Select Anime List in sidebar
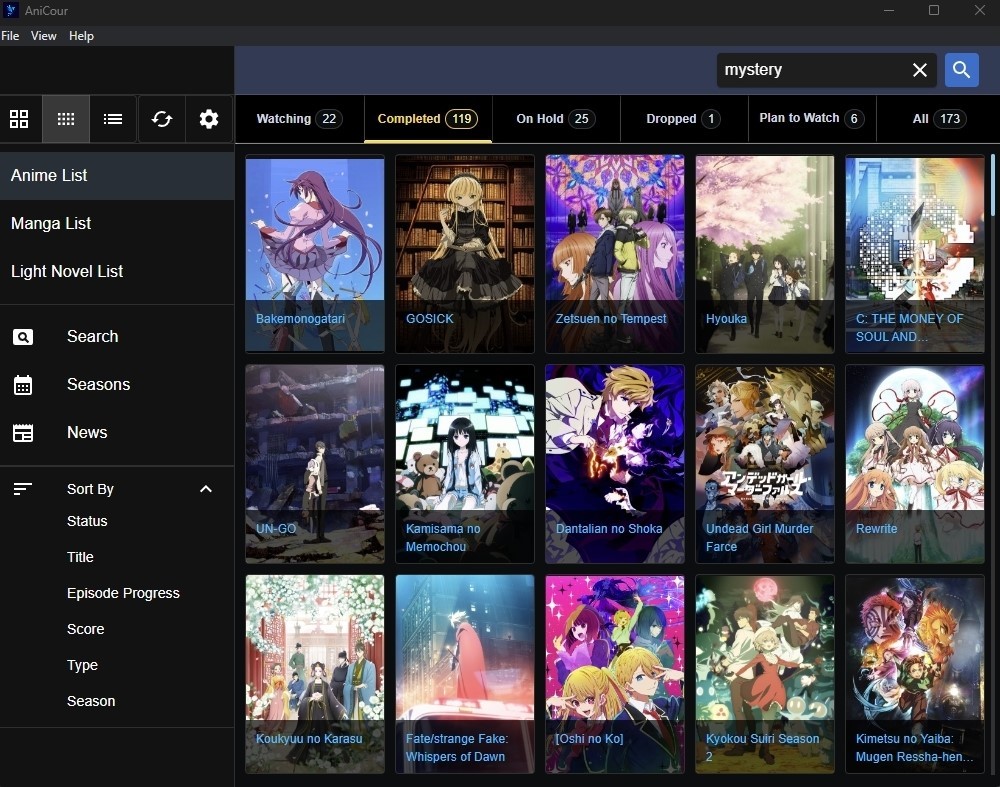 coord(117,175)
